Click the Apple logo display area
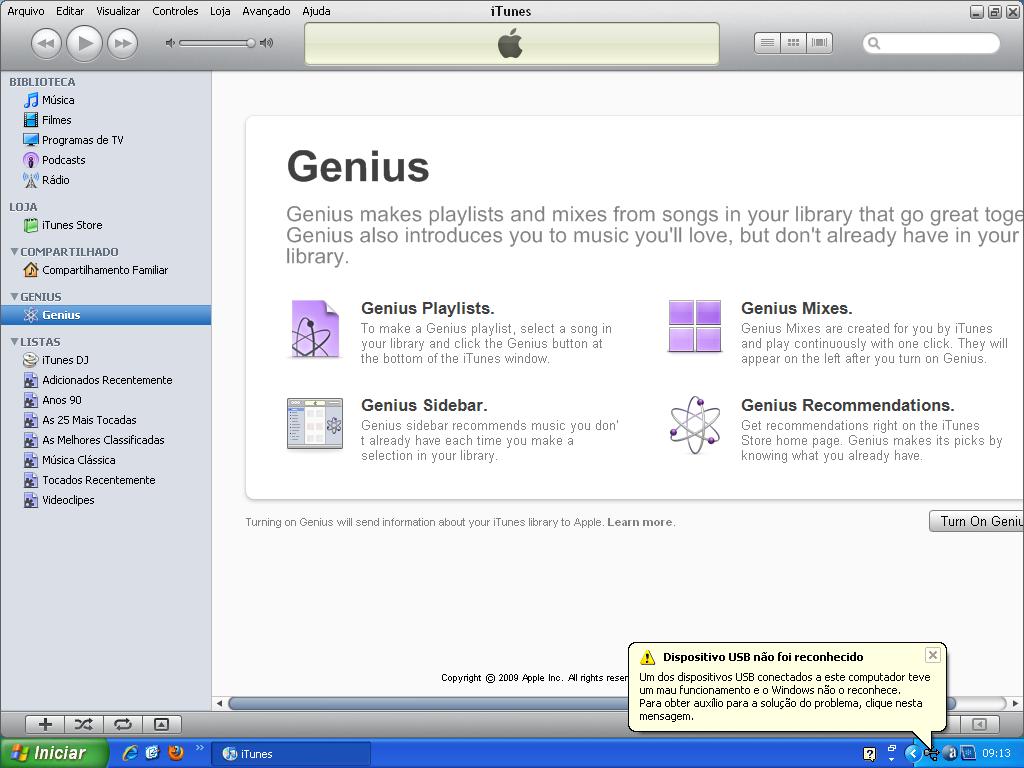 coord(512,44)
